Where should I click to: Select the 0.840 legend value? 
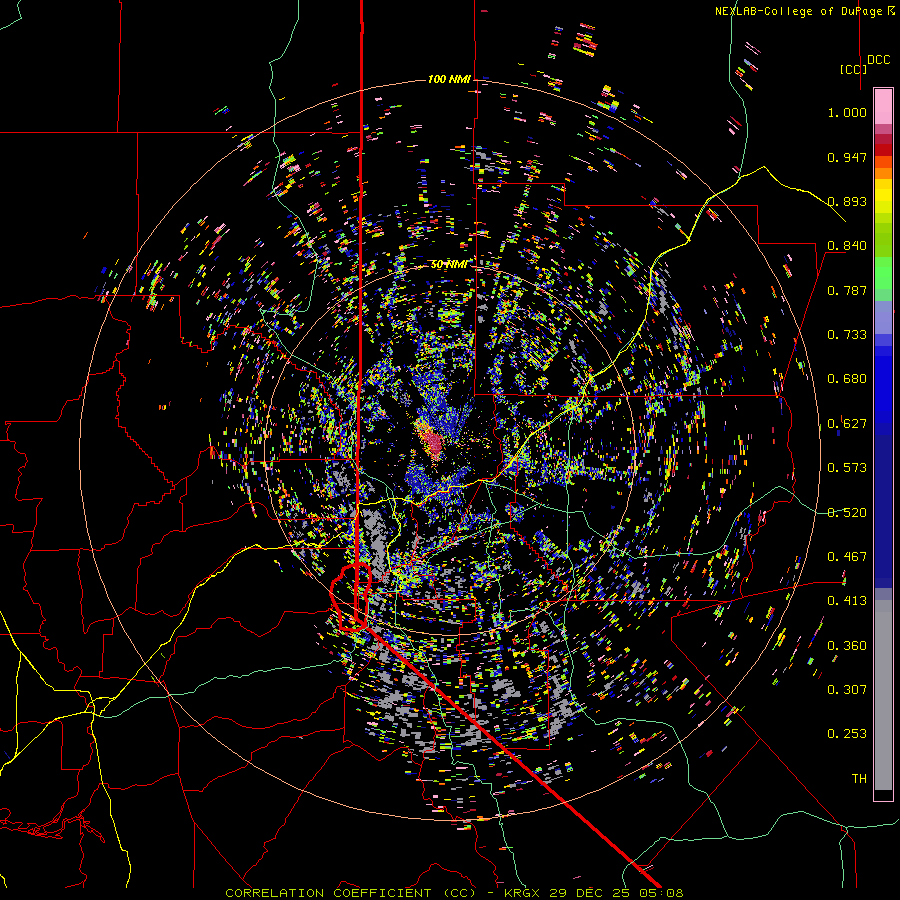point(847,246)
